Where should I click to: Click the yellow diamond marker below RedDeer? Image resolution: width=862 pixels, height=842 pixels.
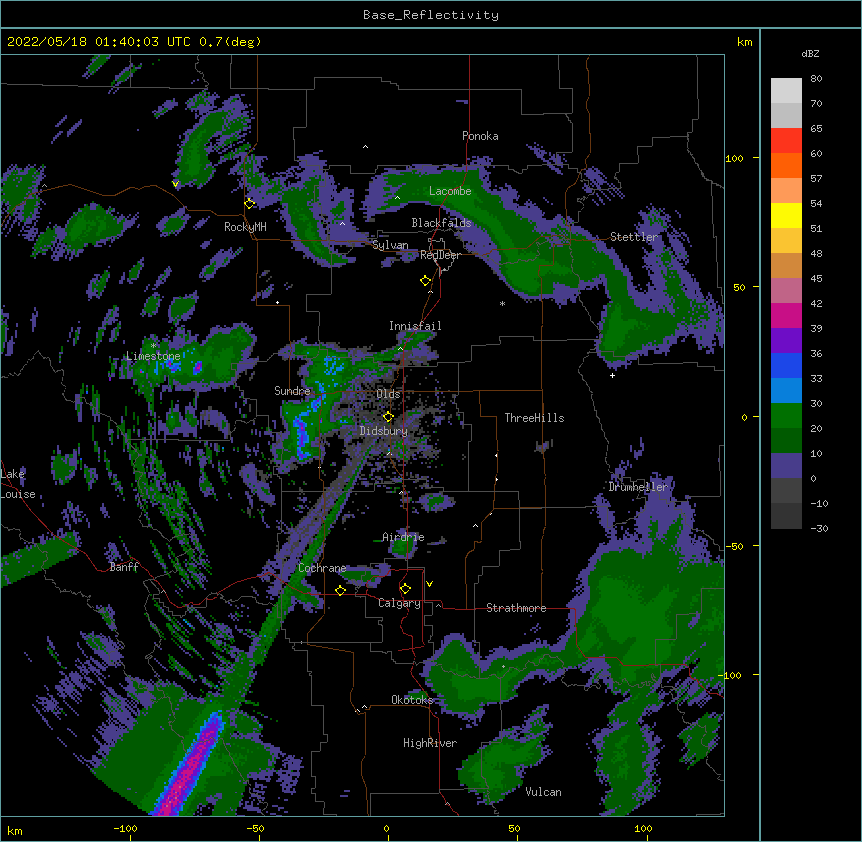click(x=426, y=281)
